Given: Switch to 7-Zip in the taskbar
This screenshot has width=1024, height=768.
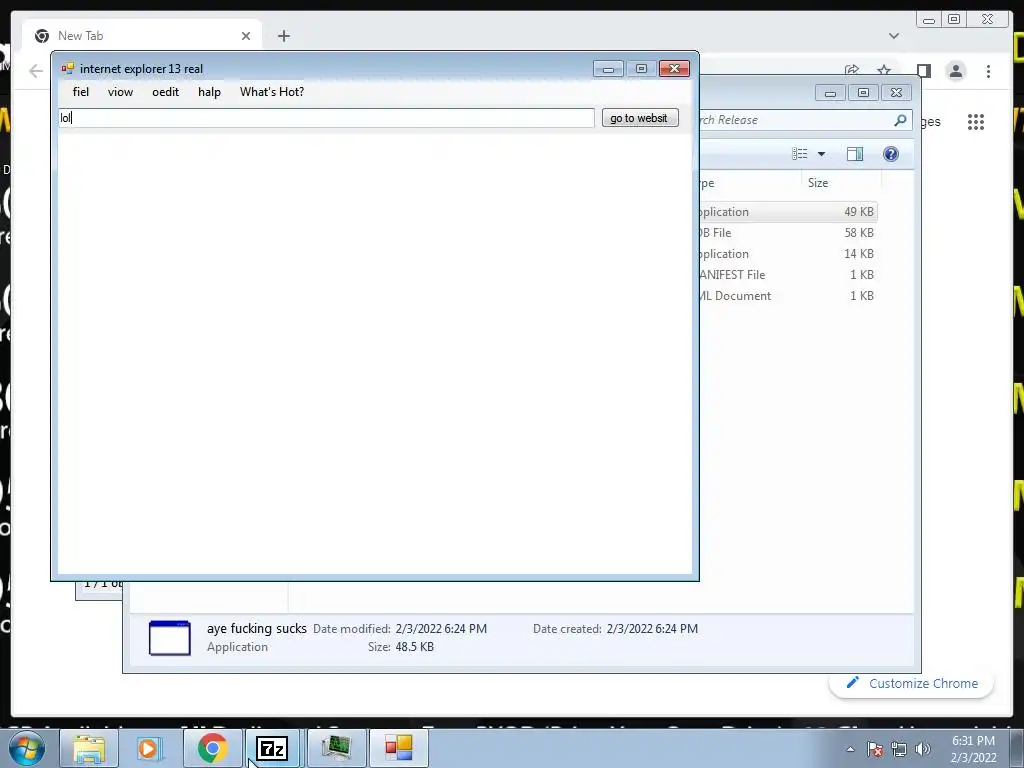Looking at the screenshot, I should pyautogui.click(x=272, y=748).
